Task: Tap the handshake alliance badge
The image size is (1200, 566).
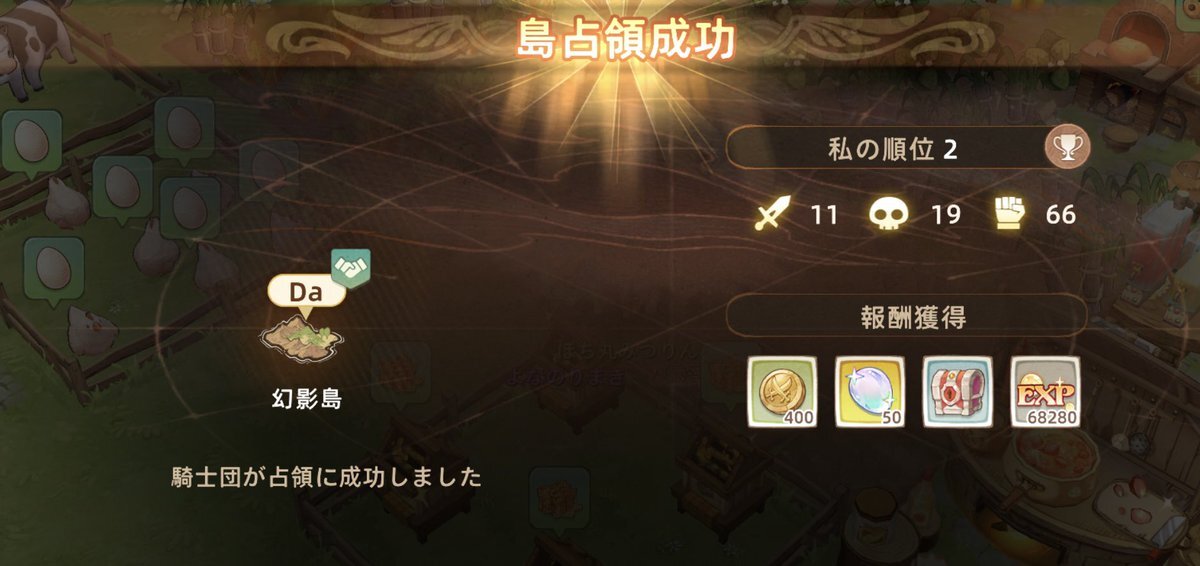Action: 351,267
